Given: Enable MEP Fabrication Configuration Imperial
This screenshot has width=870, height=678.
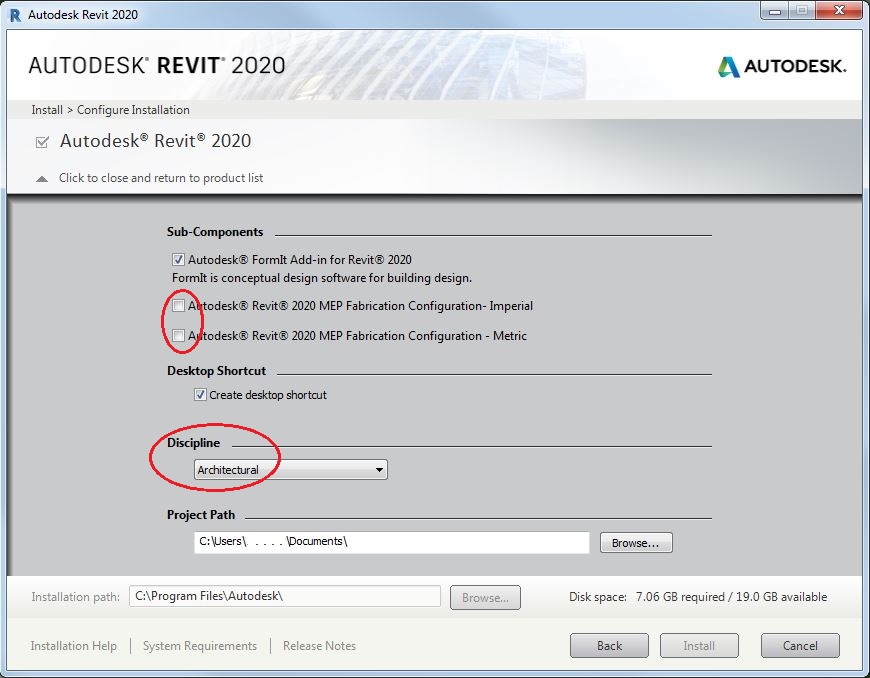Looking at the screenshot, I should pos(179,305).
